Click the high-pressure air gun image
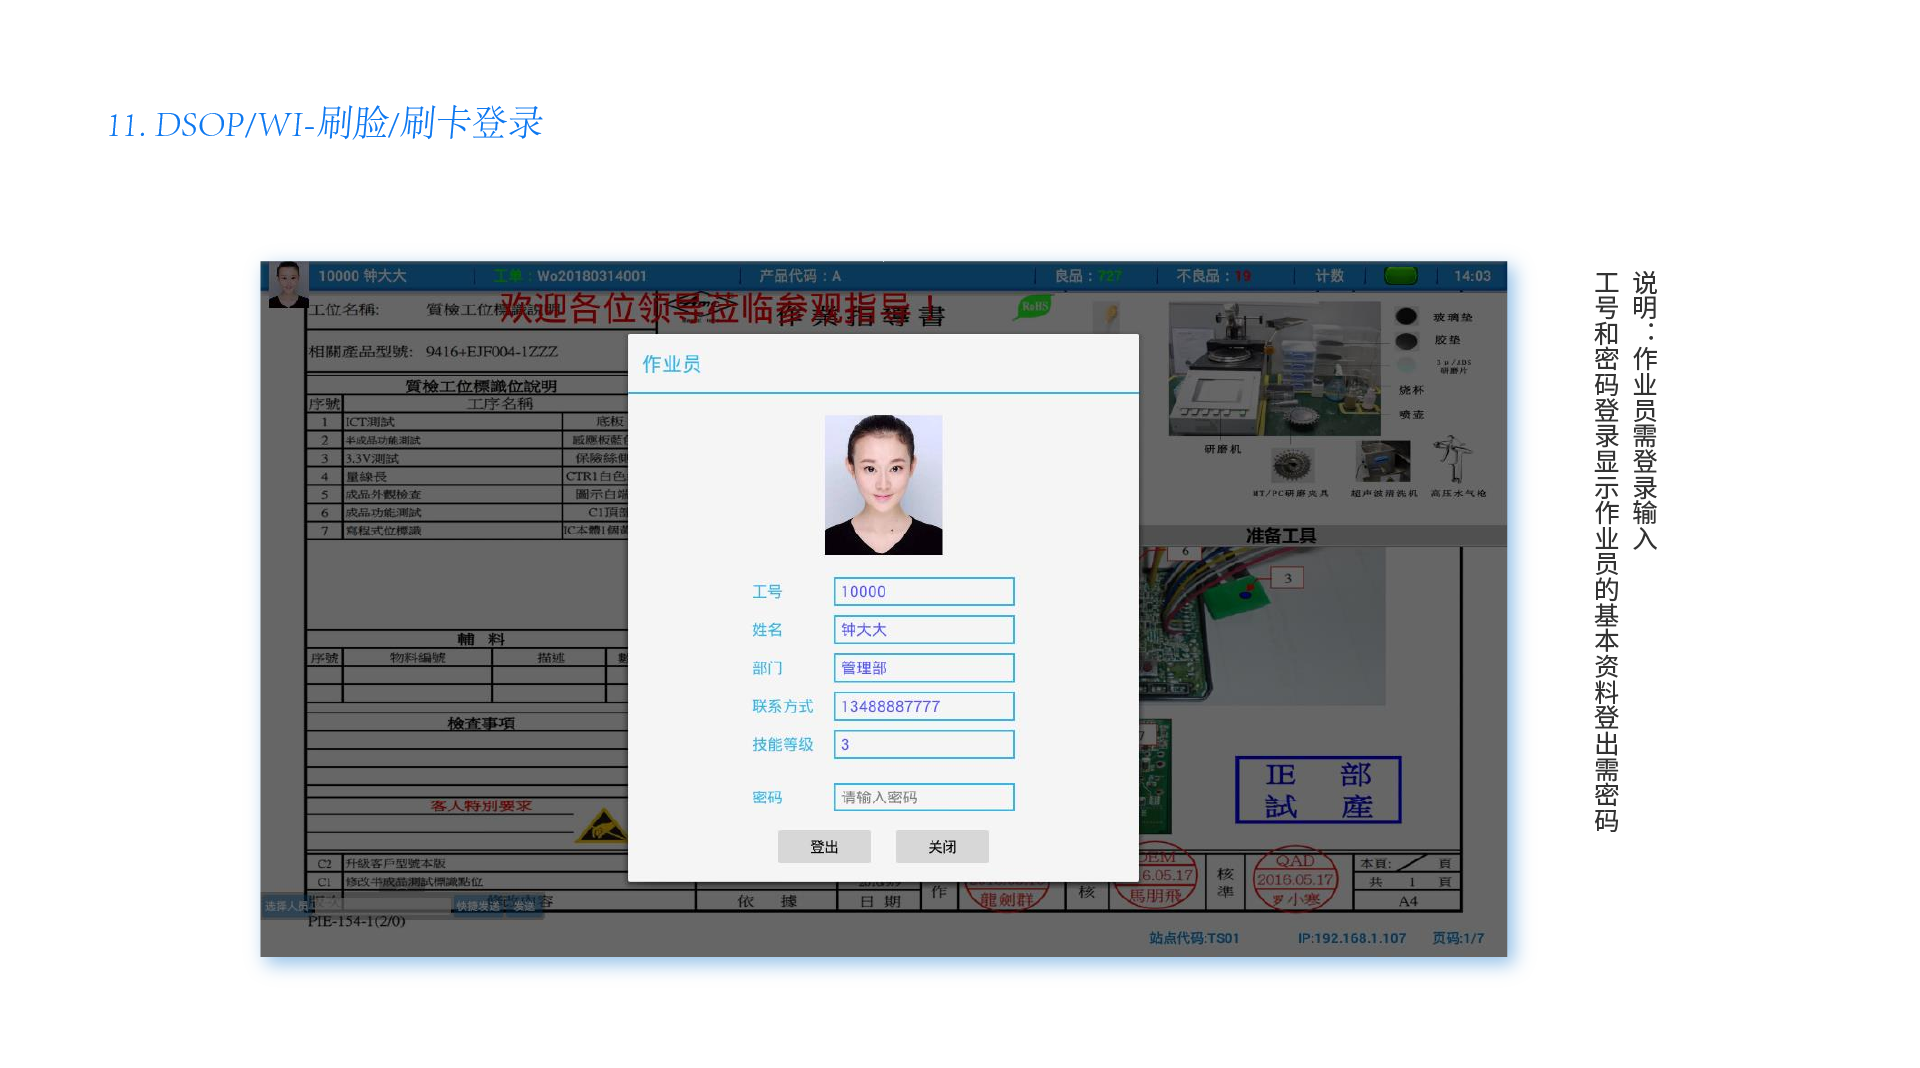This screenshot has width=1920, height=1068. (1452, 459)
